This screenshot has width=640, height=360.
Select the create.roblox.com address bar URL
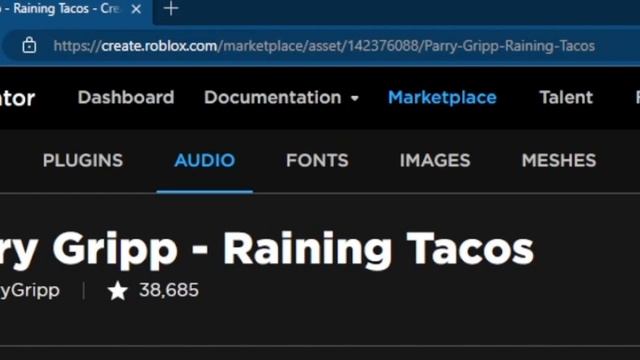pos(324,46)
